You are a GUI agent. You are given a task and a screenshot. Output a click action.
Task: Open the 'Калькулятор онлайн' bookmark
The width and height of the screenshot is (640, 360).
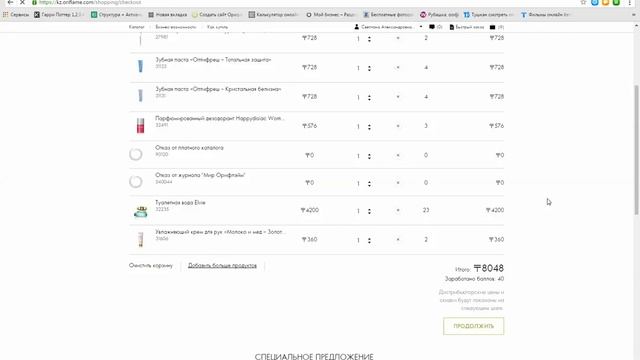click(274, 15)
